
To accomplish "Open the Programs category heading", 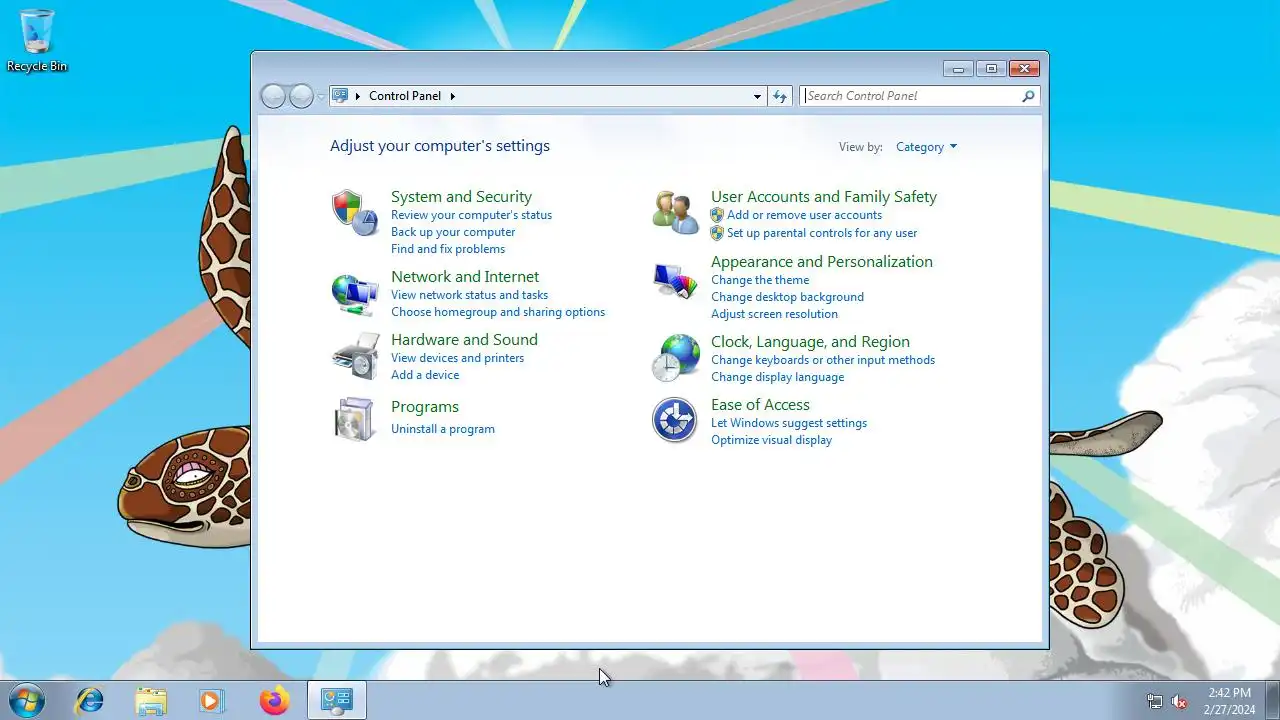I will pos(425,407).
